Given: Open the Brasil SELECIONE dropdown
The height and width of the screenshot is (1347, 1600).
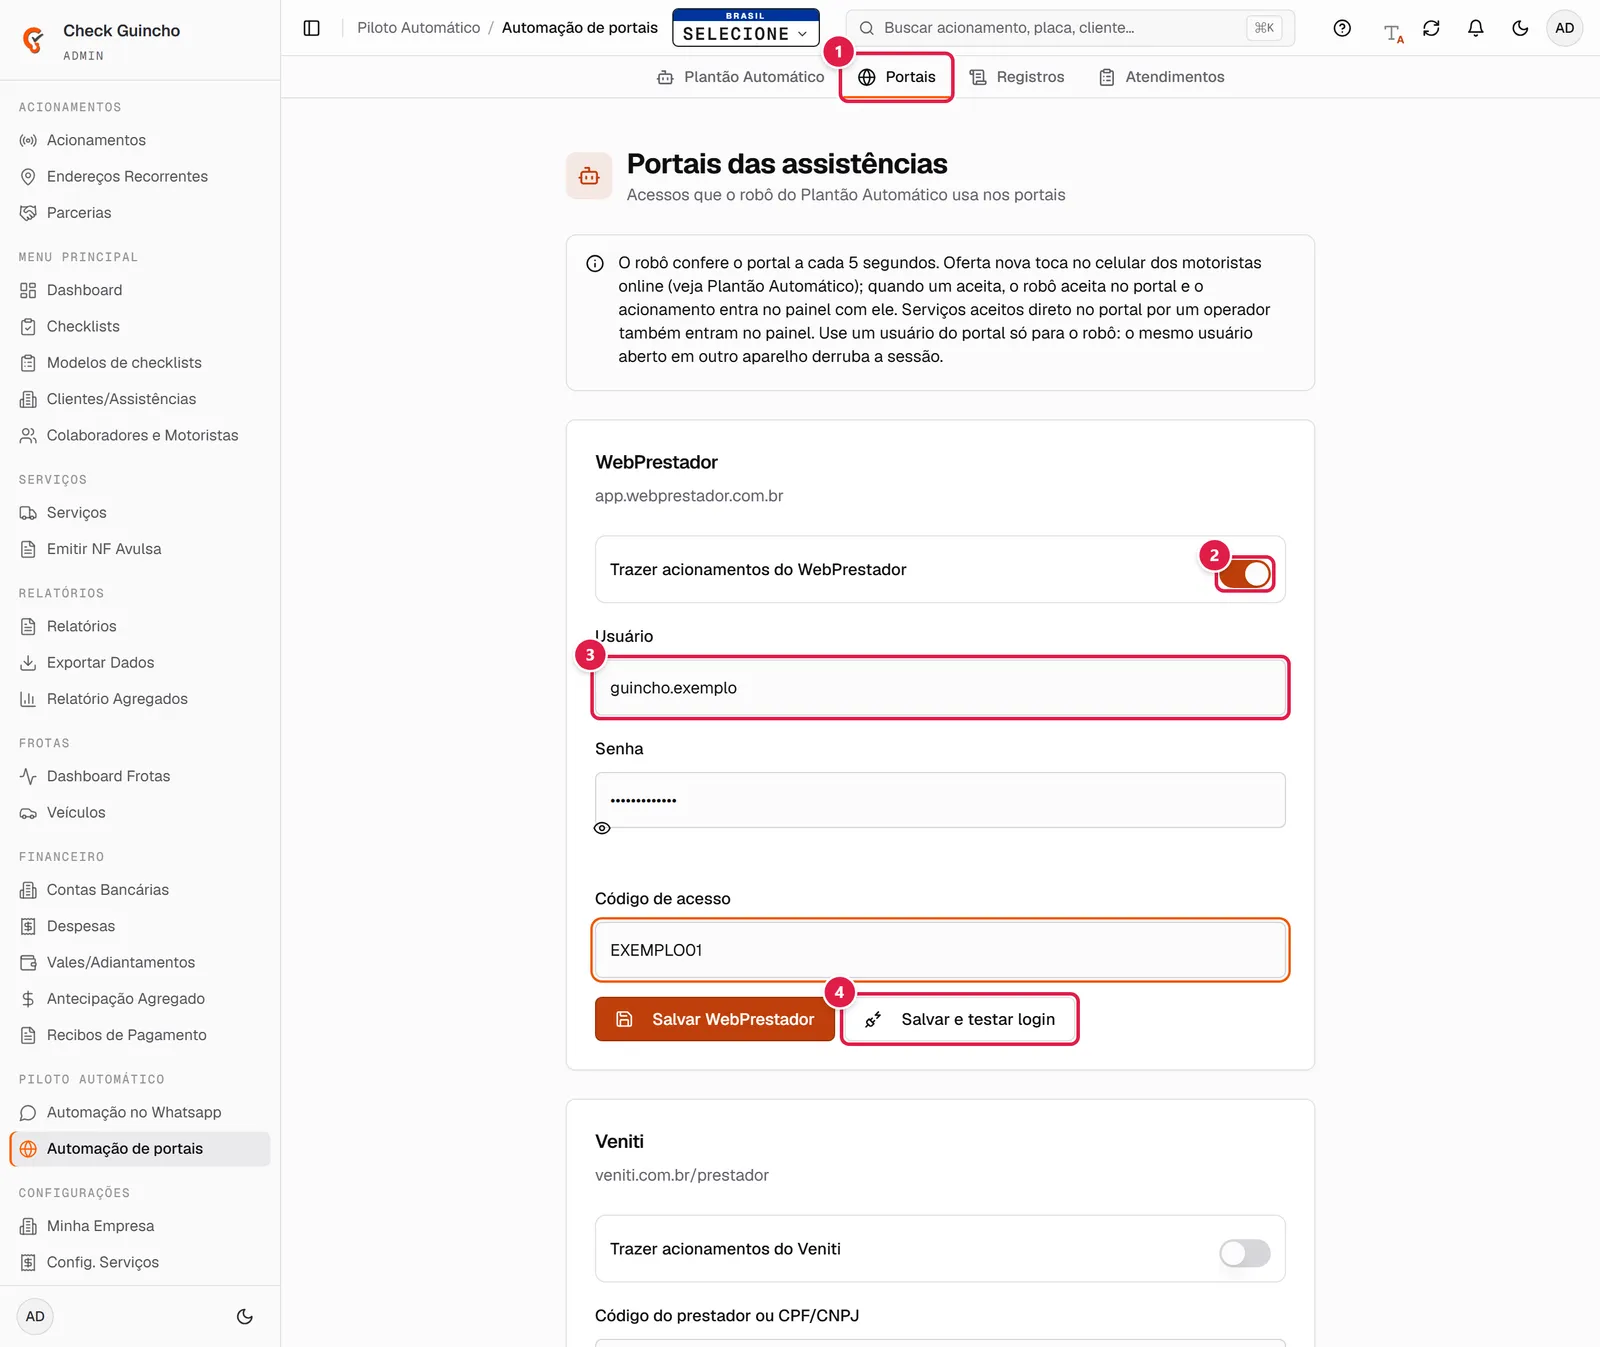Looking at the screenshot, I should tap(746, 28).
